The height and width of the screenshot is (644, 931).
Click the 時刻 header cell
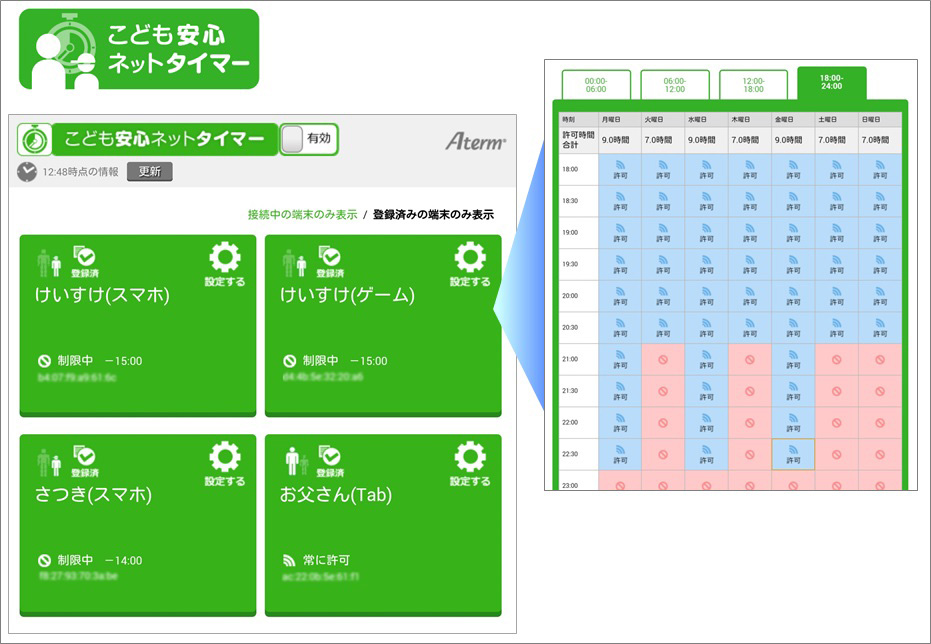click(x=579, y=119)
